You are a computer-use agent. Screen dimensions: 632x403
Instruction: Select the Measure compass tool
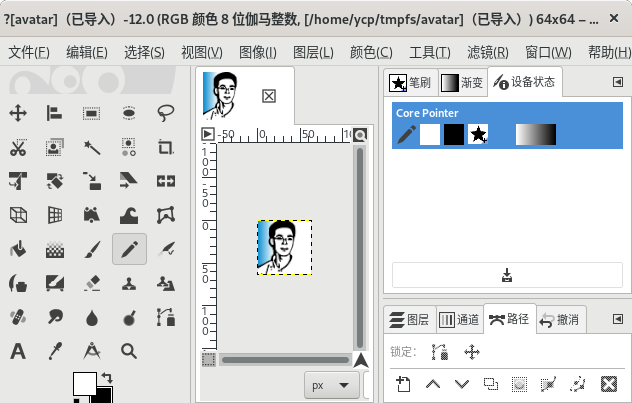(x=92, y=351)
